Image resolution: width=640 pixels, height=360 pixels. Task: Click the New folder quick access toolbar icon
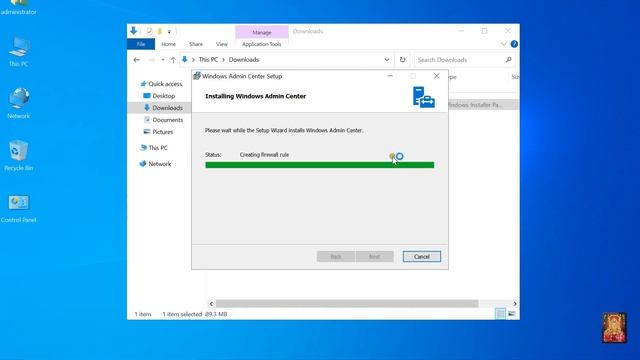(160, 31)
